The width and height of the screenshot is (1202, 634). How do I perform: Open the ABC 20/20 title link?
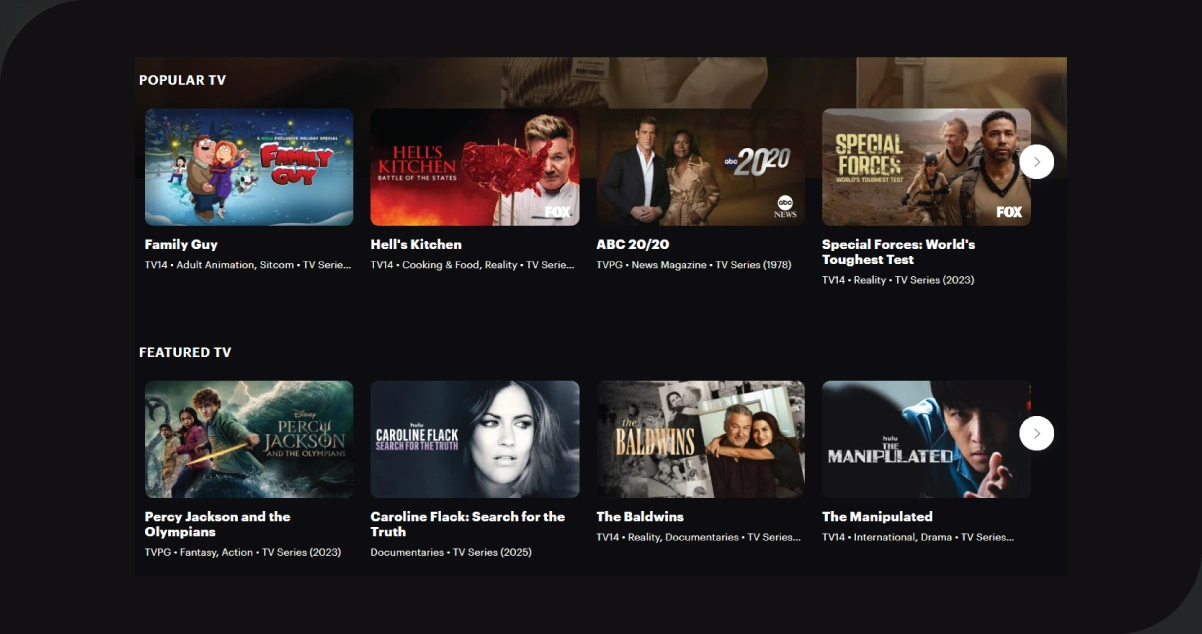pos(632,244)
